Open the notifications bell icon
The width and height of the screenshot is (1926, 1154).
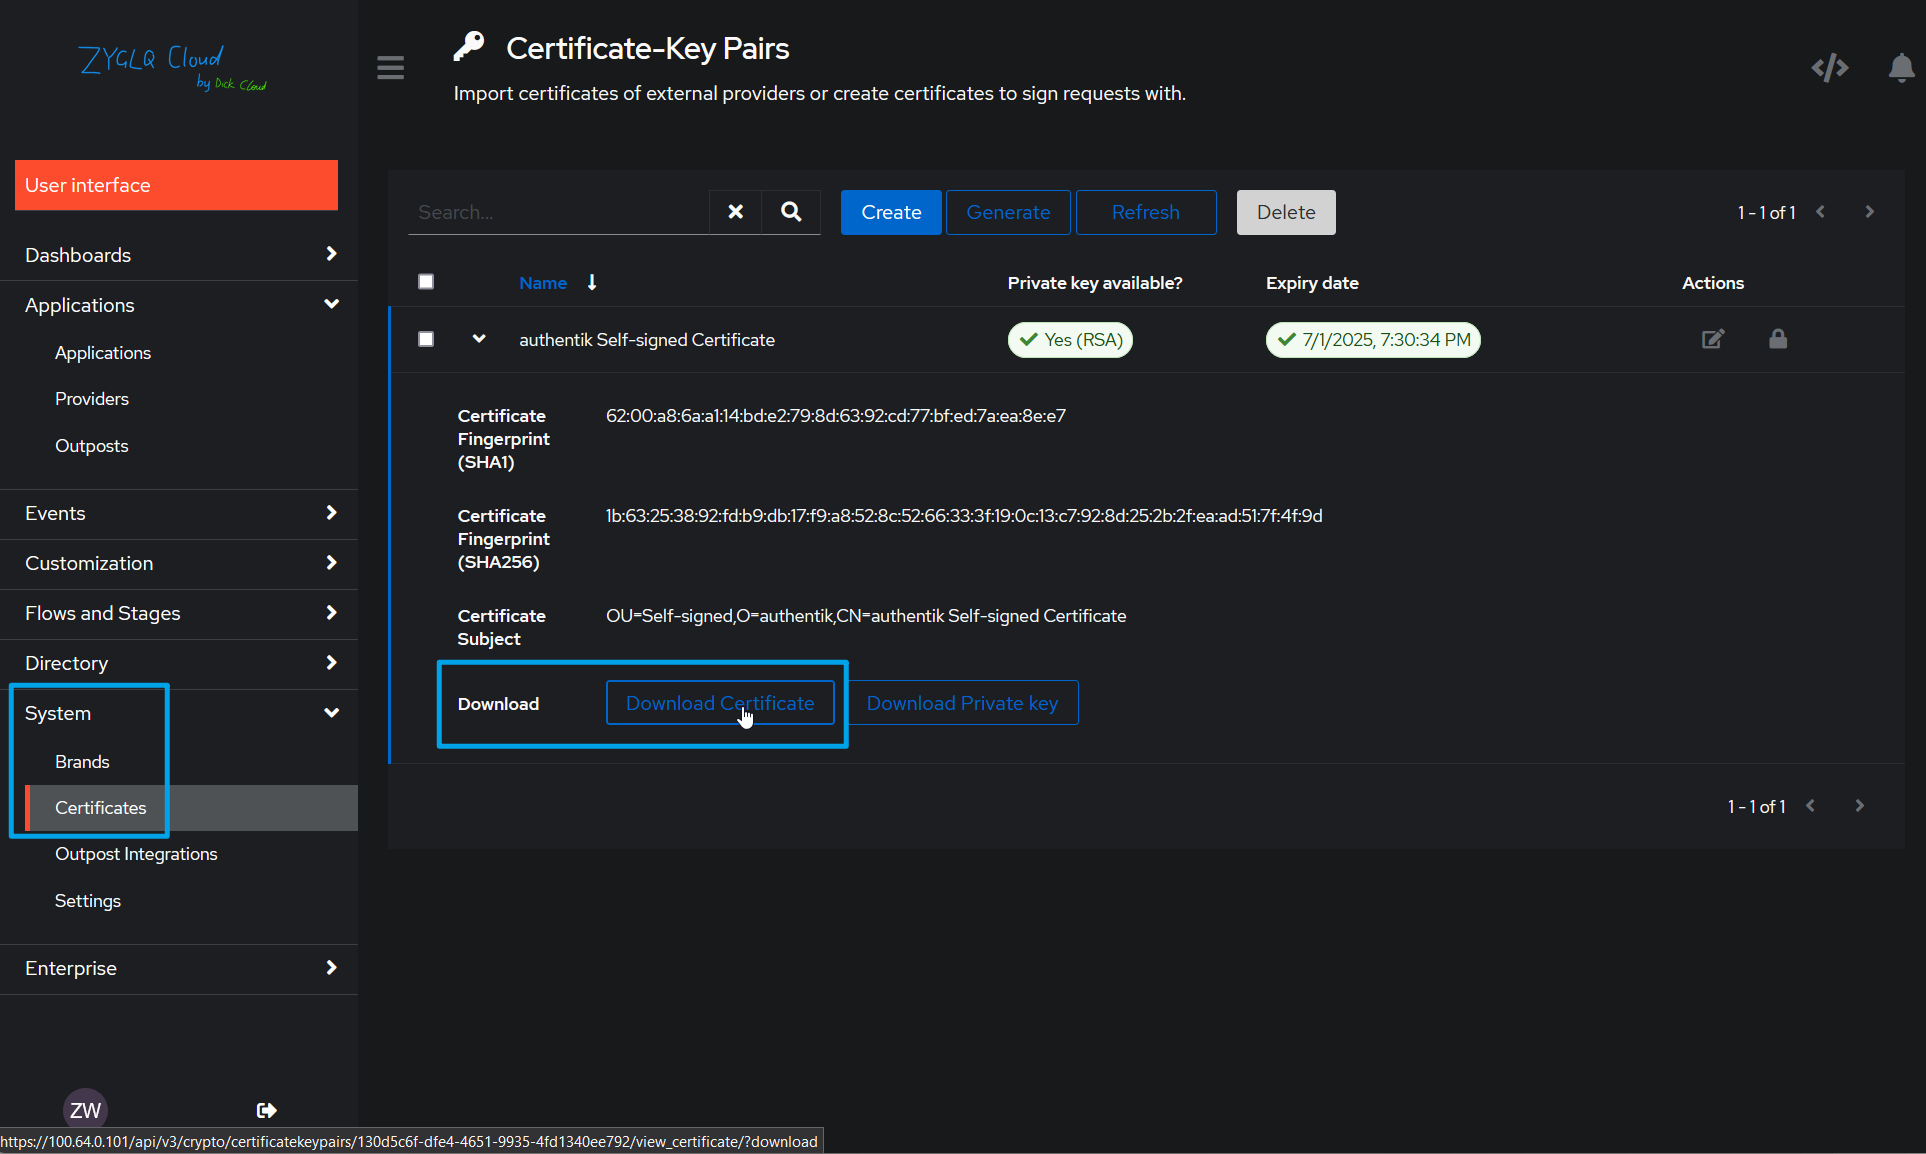pyautogui.click(x=1901, y=68)
